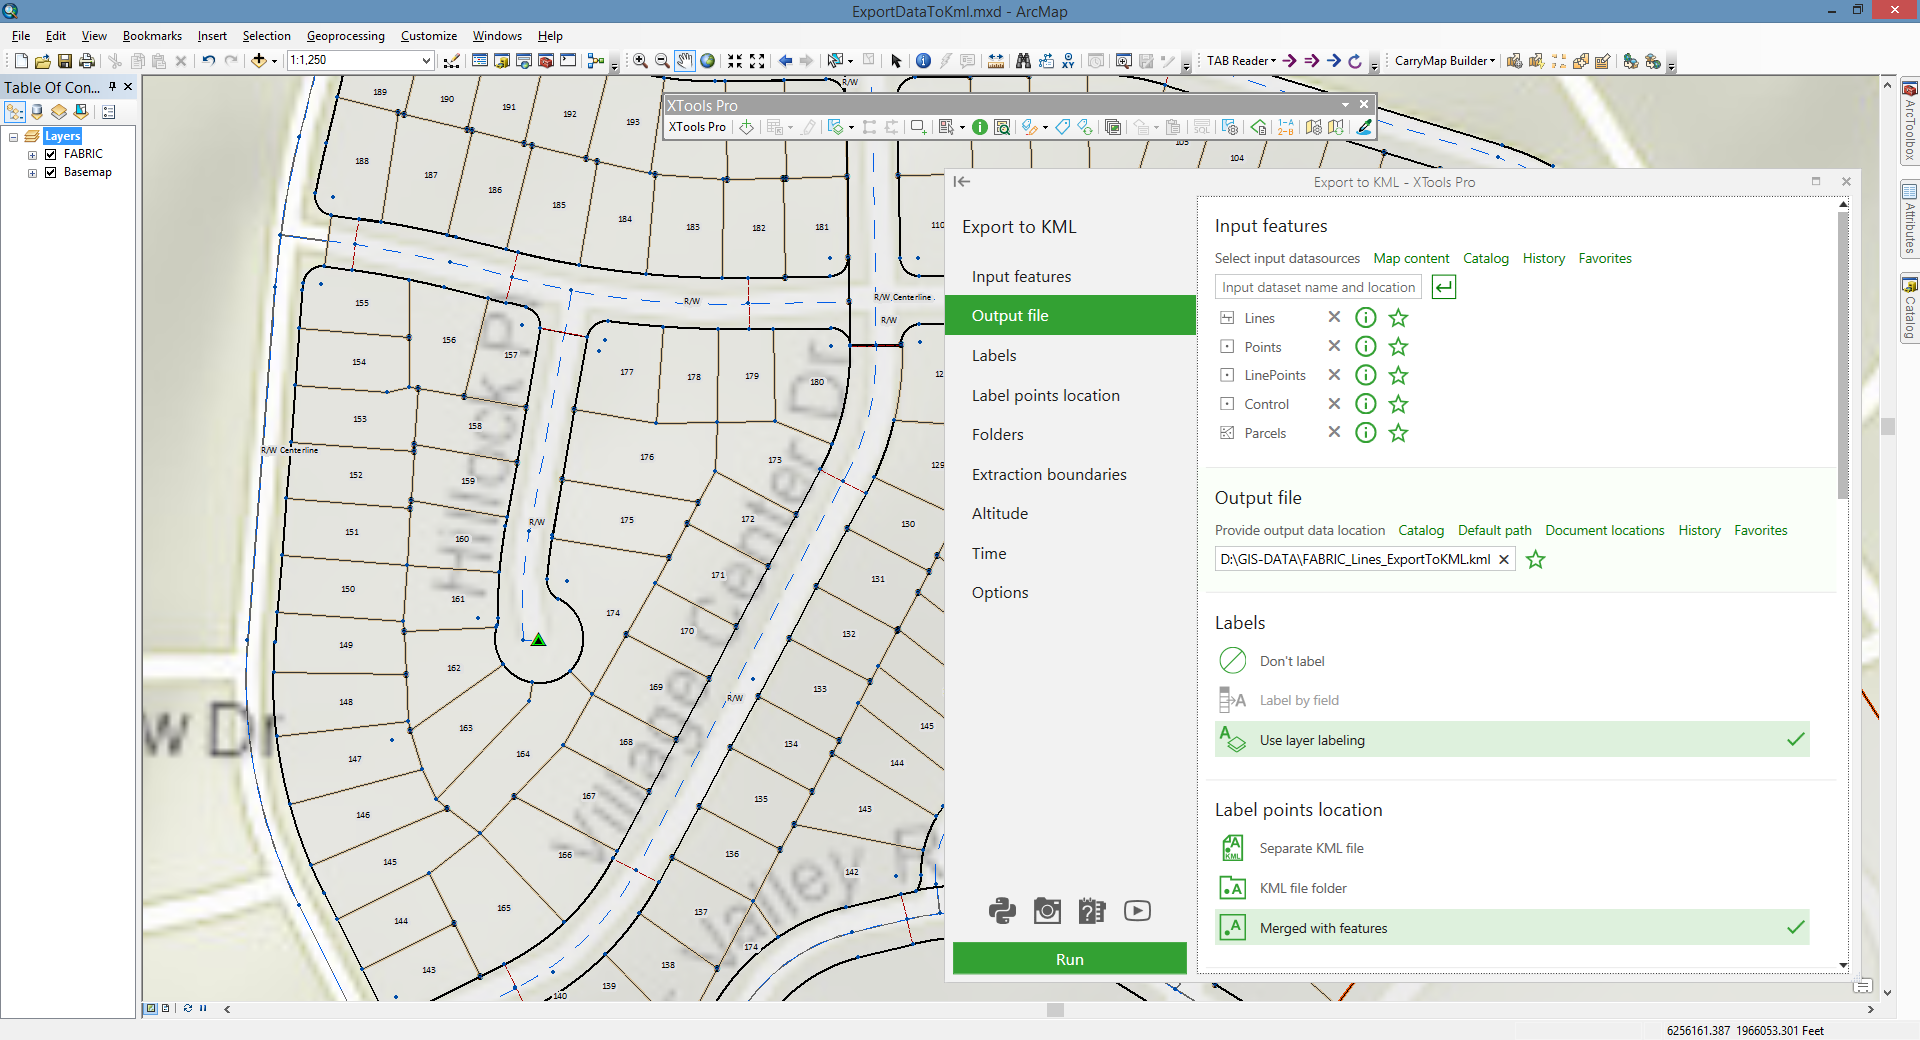The image size is (1920, 1040).
Task: Click XTools Pro pen icon on toolbar
Action: (1364, 127)
